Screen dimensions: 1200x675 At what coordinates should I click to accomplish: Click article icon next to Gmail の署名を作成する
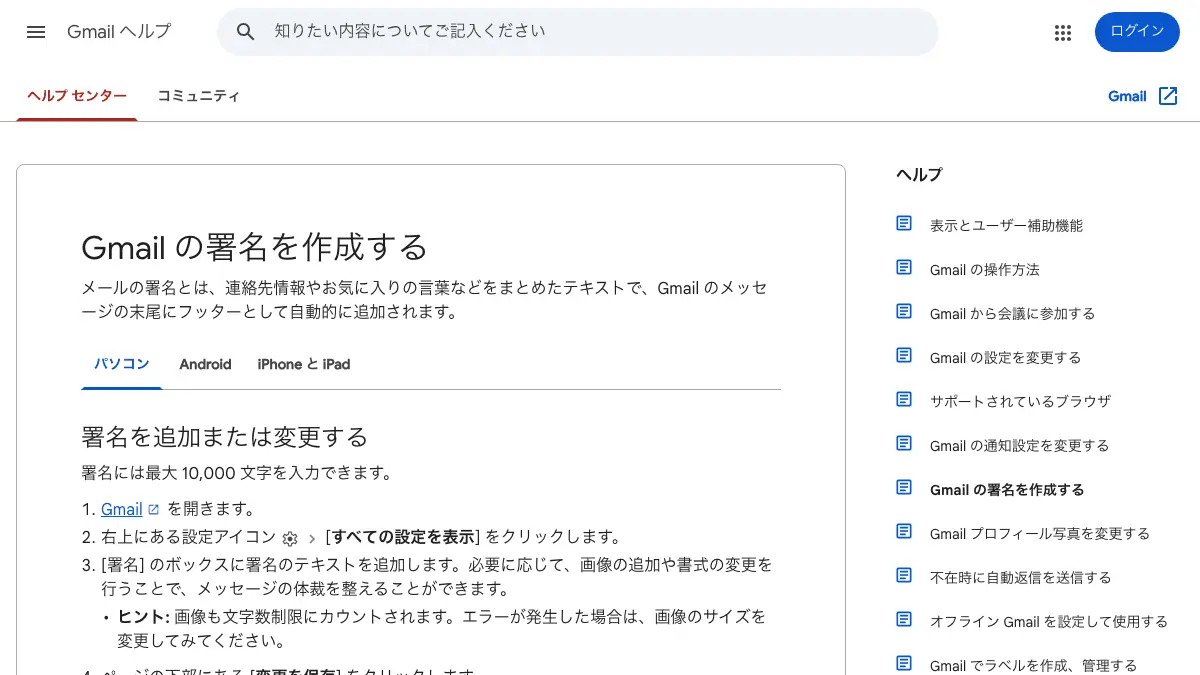[904, 488]
